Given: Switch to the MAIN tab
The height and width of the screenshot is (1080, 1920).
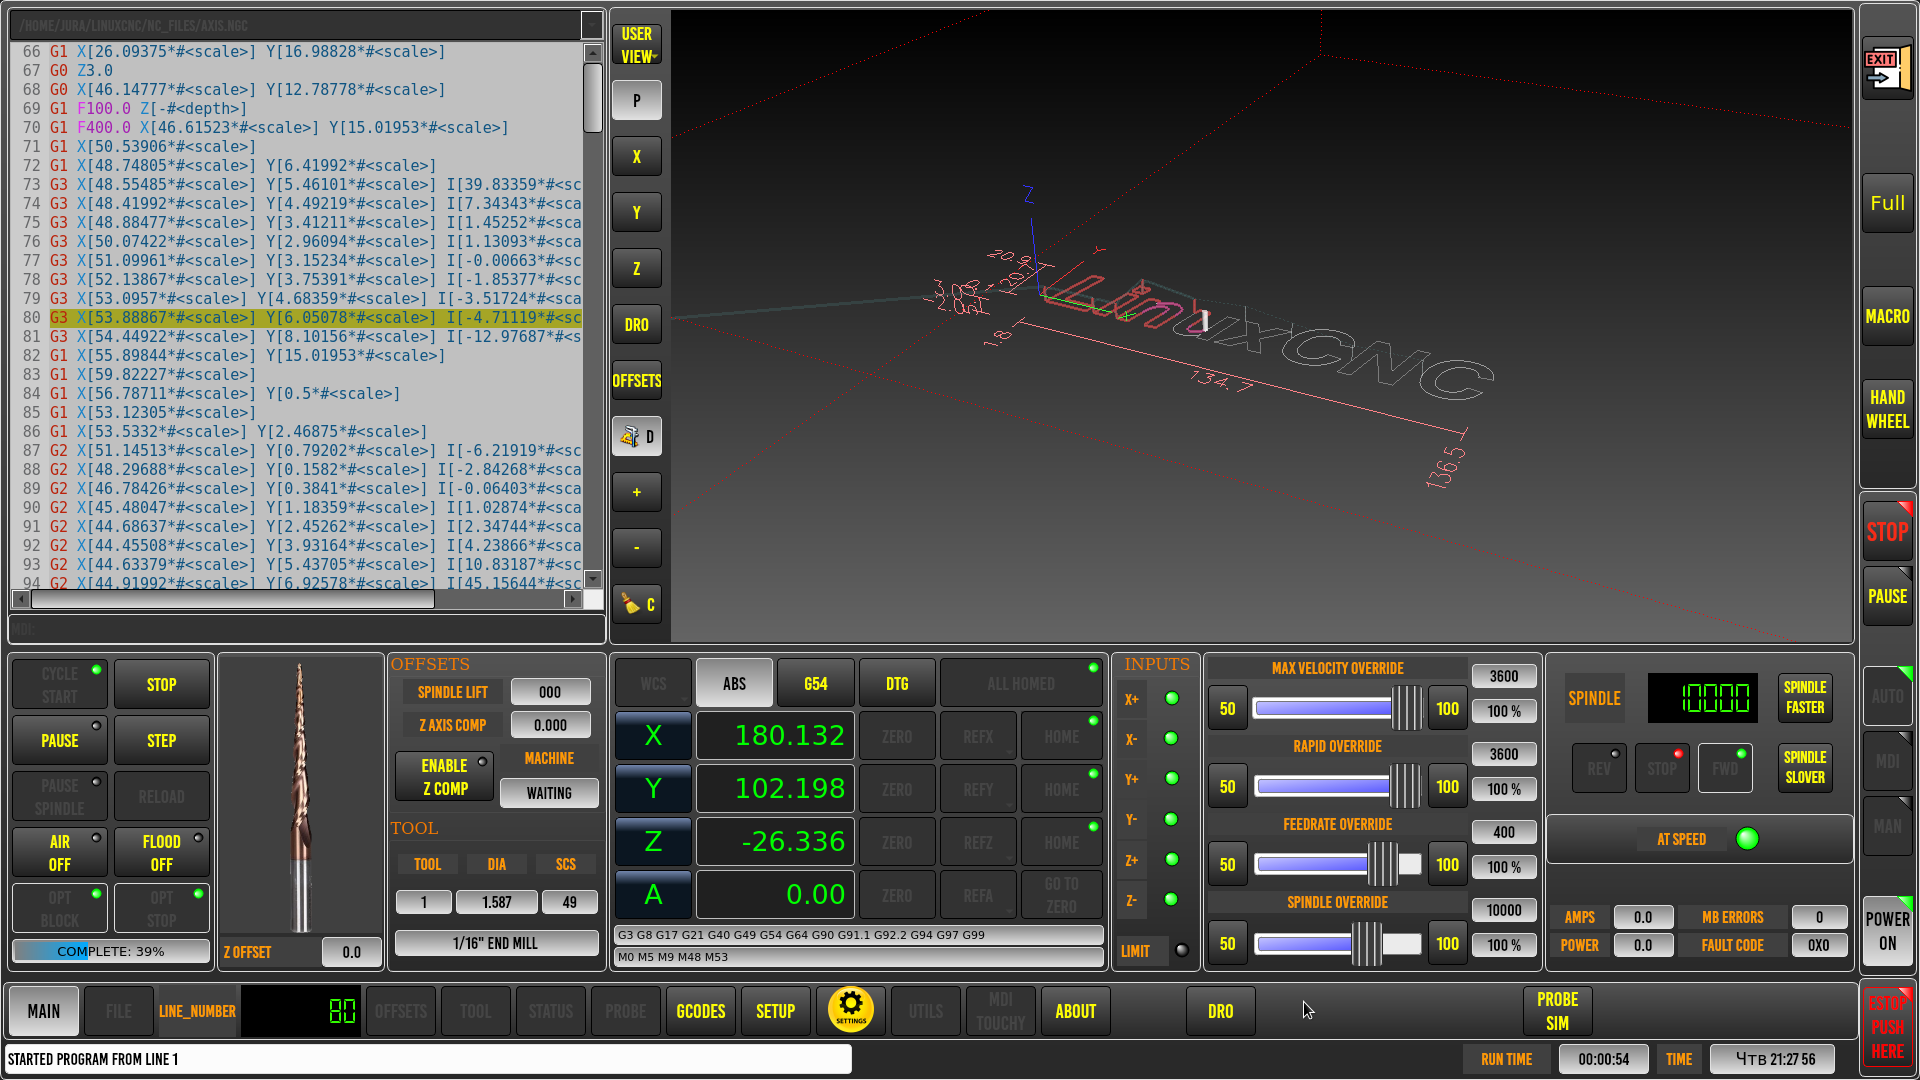Looking at the screenshot, I should [x=44, y=1011].
